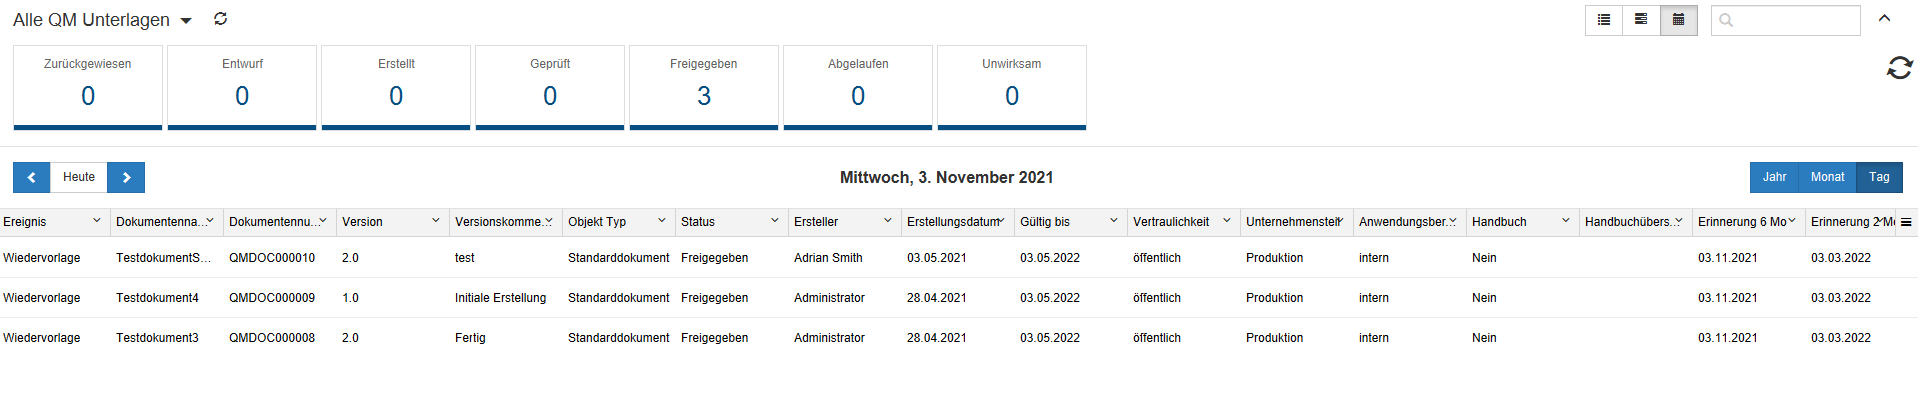Go to the next day arrow
1918x403 pixels.
tap(126, 177)
